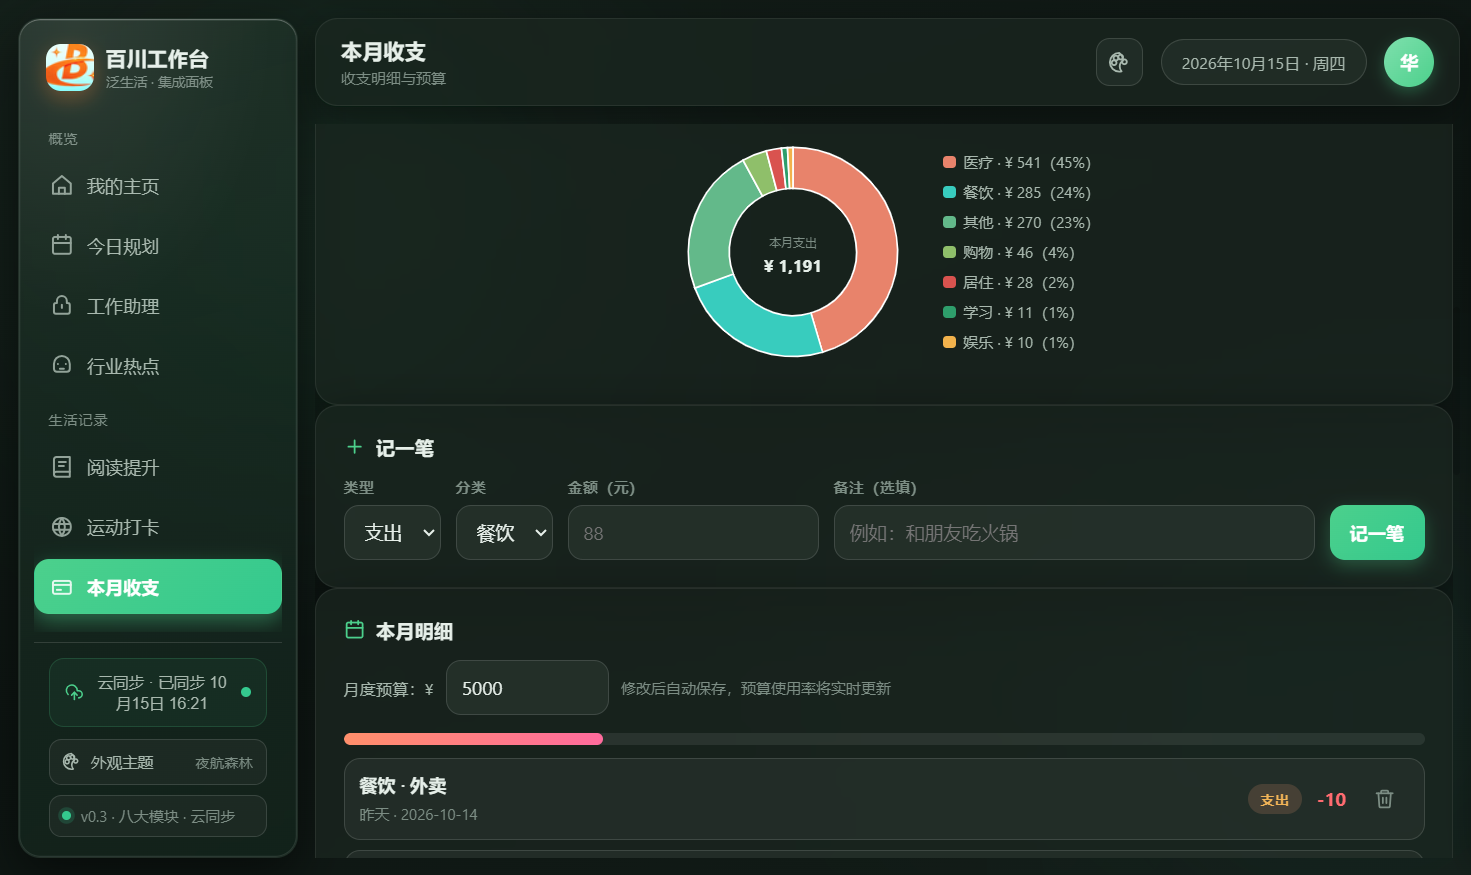Edit the 月度预算 field showing 5000
Screen dimensions: 1471x875
(x=527, y=688)
